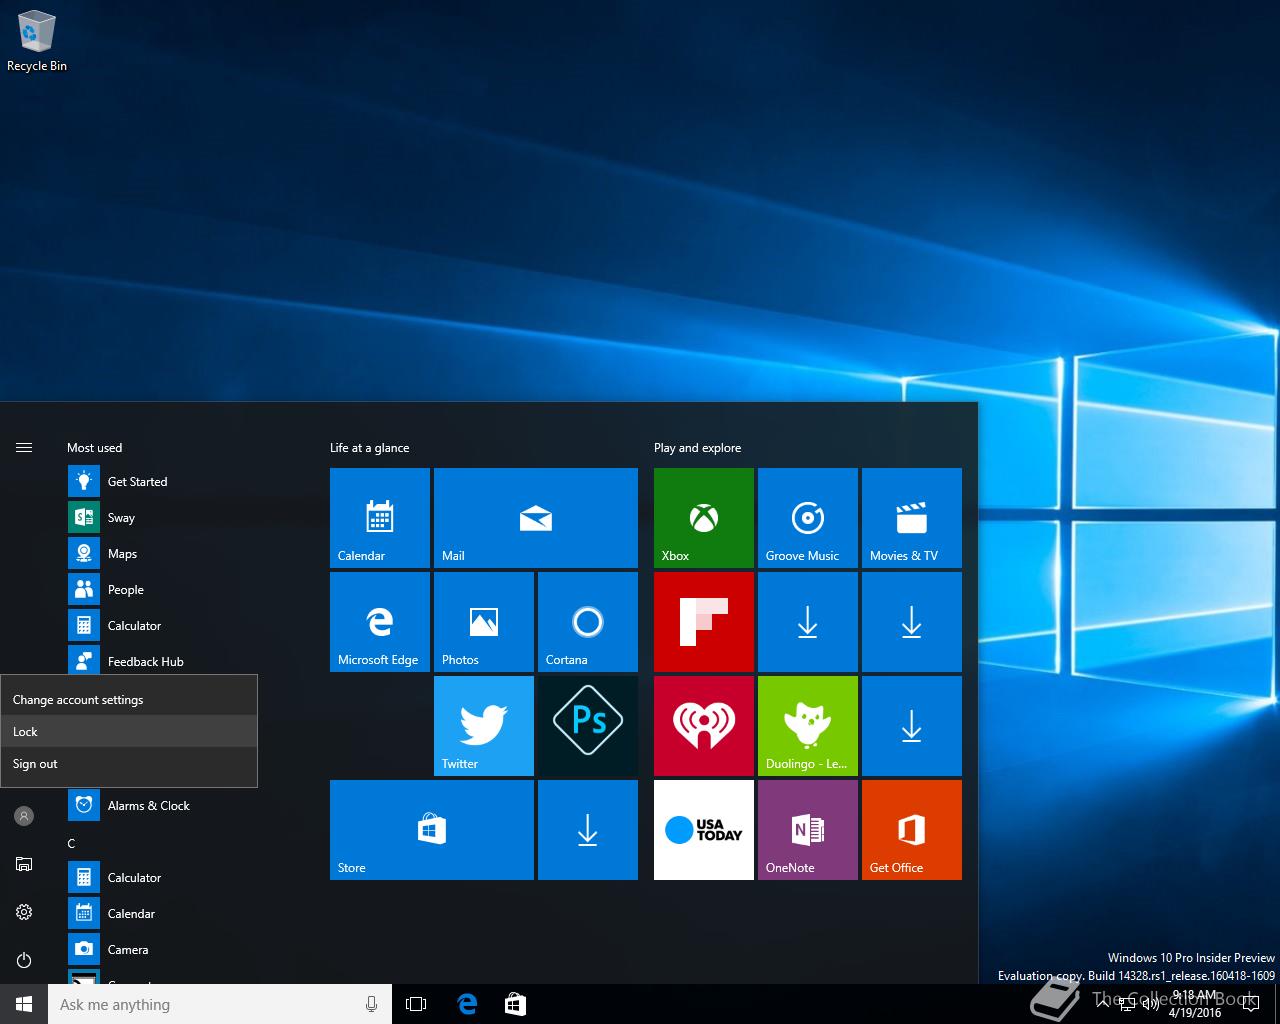Open the Photoshop Express tile
Viewport: 1280px width, 1024px height.
(588, 726)
